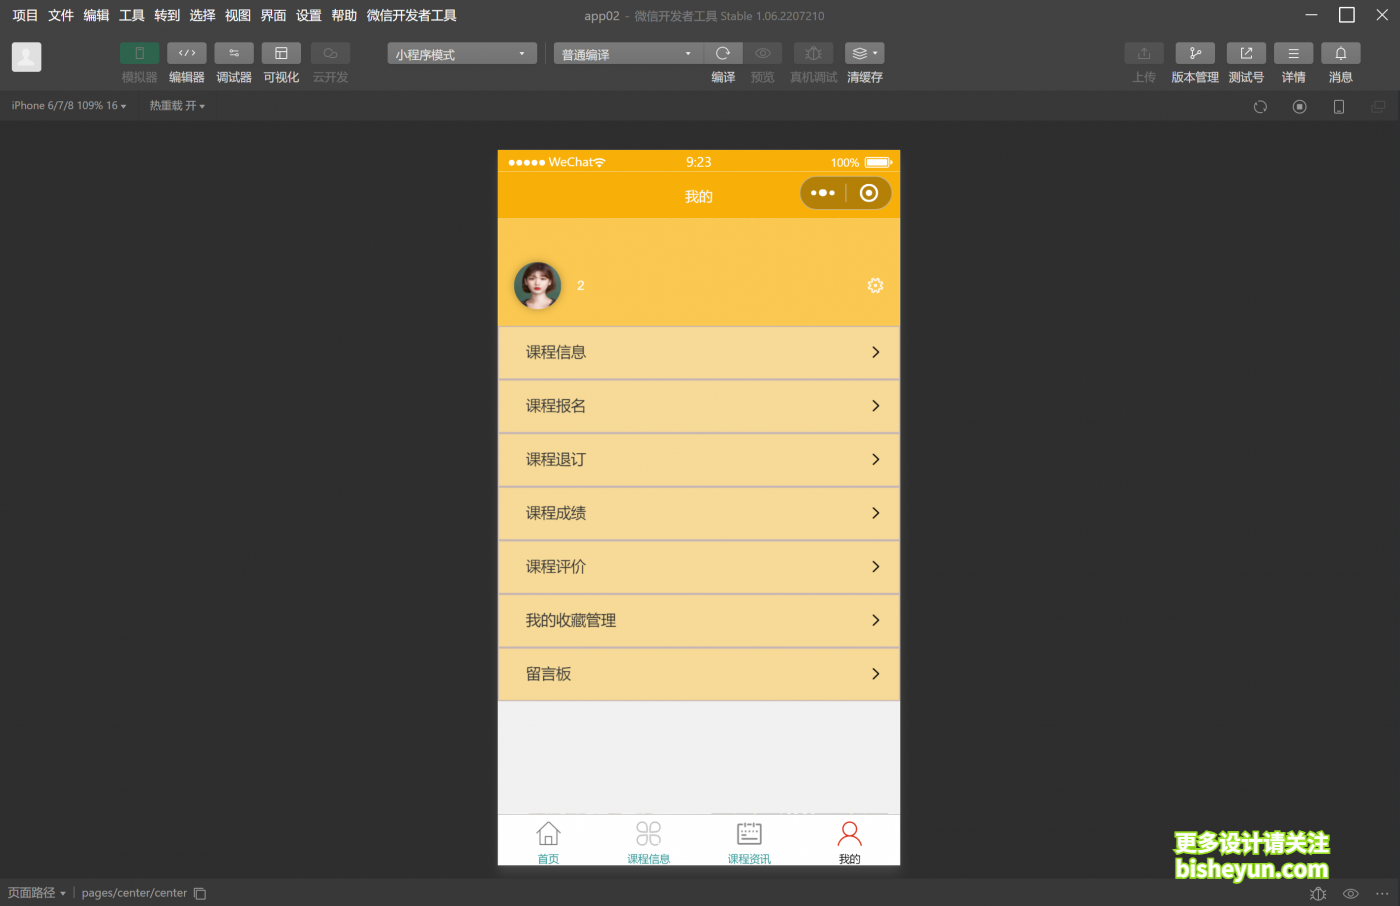Click the simulator refresh icon

(1260, 107)
